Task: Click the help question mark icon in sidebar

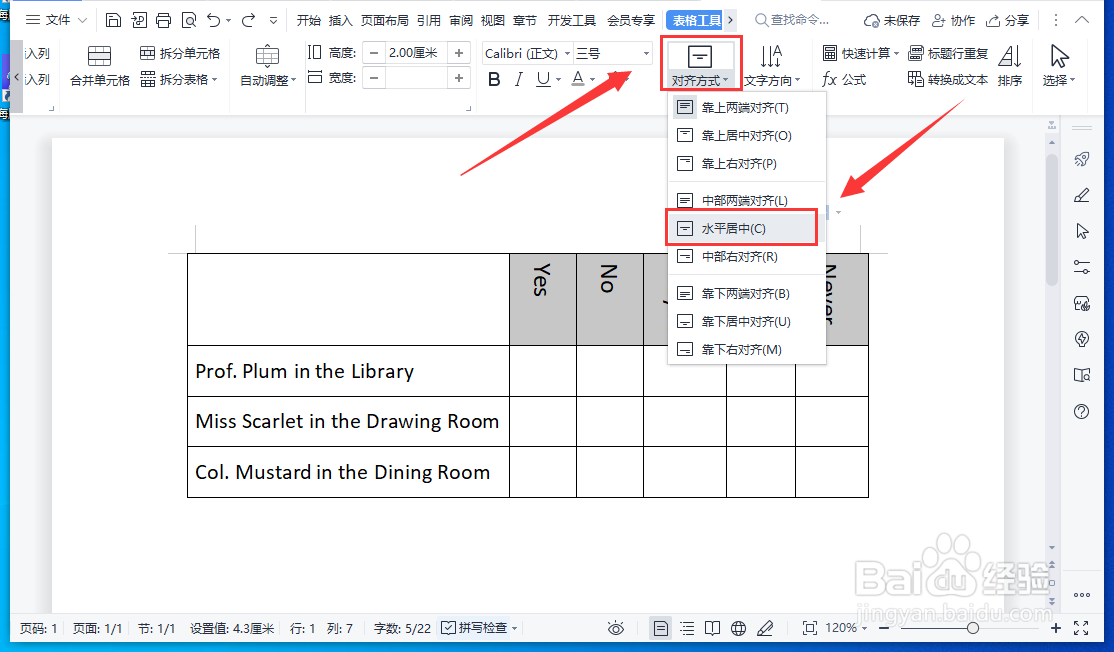Action: [x=1081, y=411]
